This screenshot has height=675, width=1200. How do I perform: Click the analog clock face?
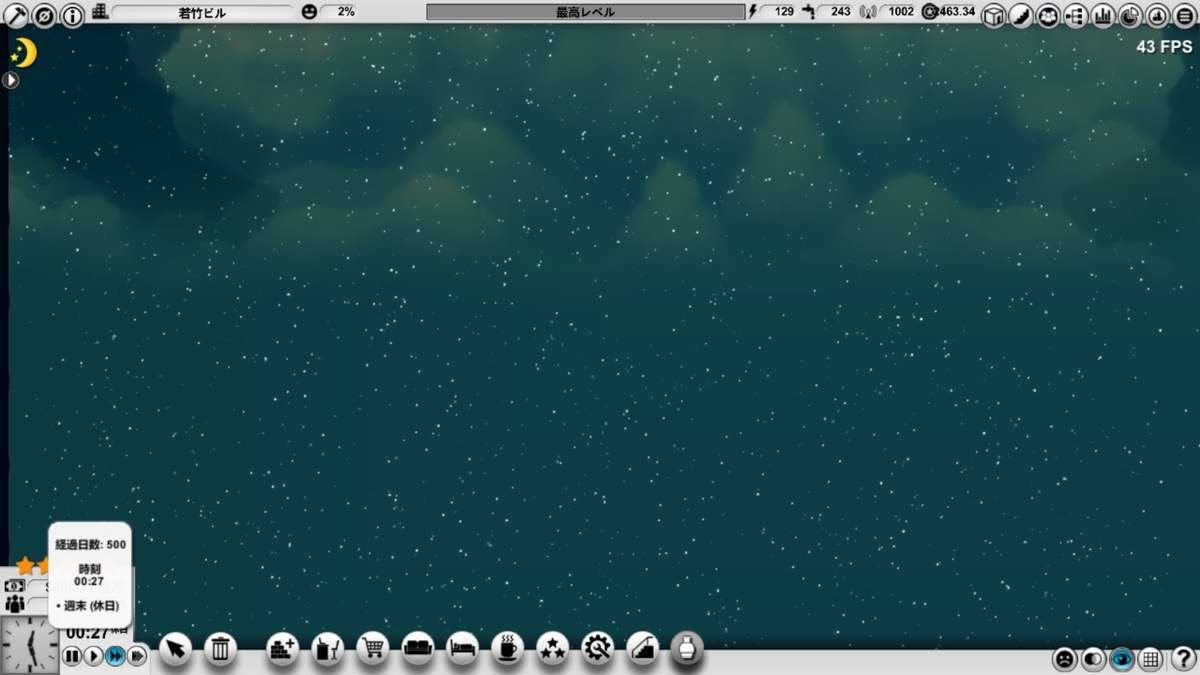29,645
